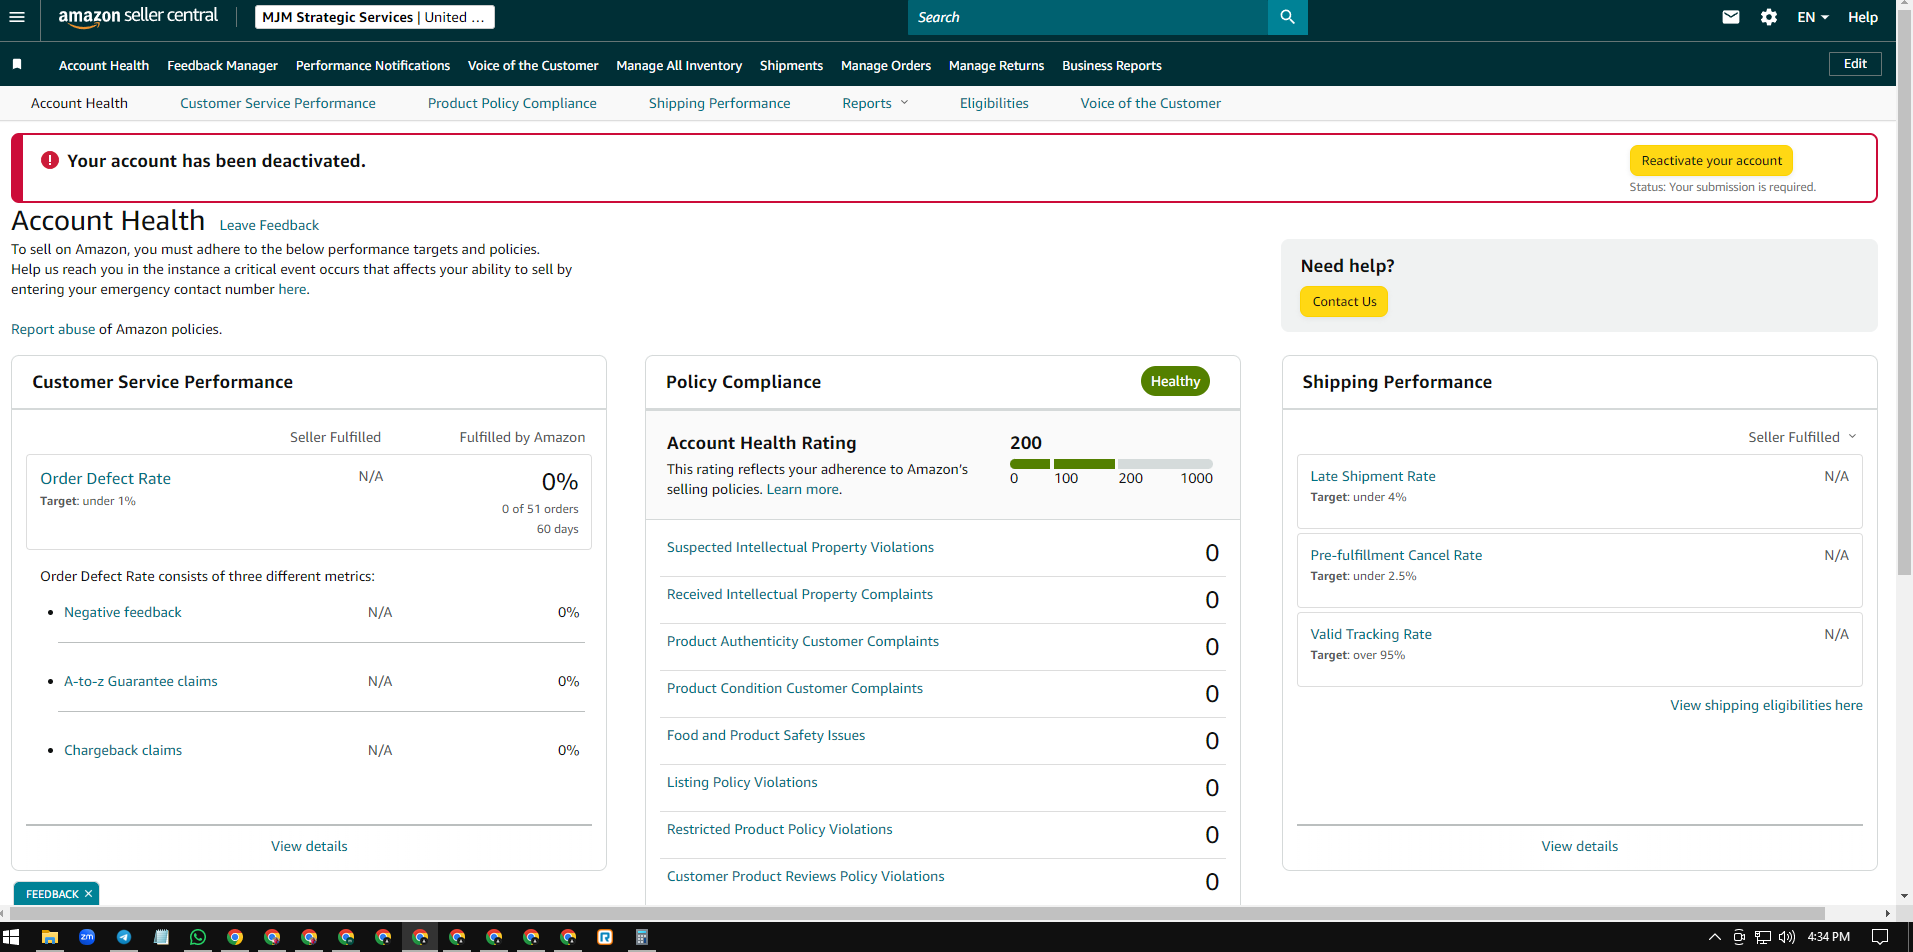Open A-to-z Guarantee claims link
This screenshot has width=1913, height=952.
click(x=141, y=681)
